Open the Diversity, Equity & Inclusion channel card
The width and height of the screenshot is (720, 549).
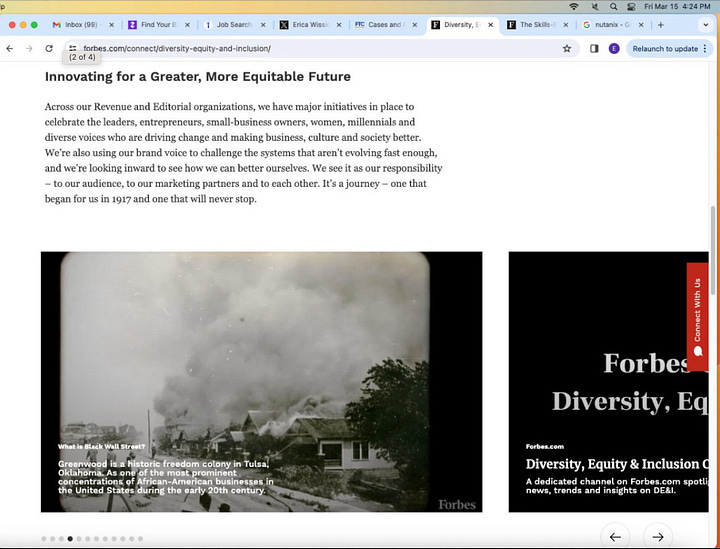coord(608,381)
